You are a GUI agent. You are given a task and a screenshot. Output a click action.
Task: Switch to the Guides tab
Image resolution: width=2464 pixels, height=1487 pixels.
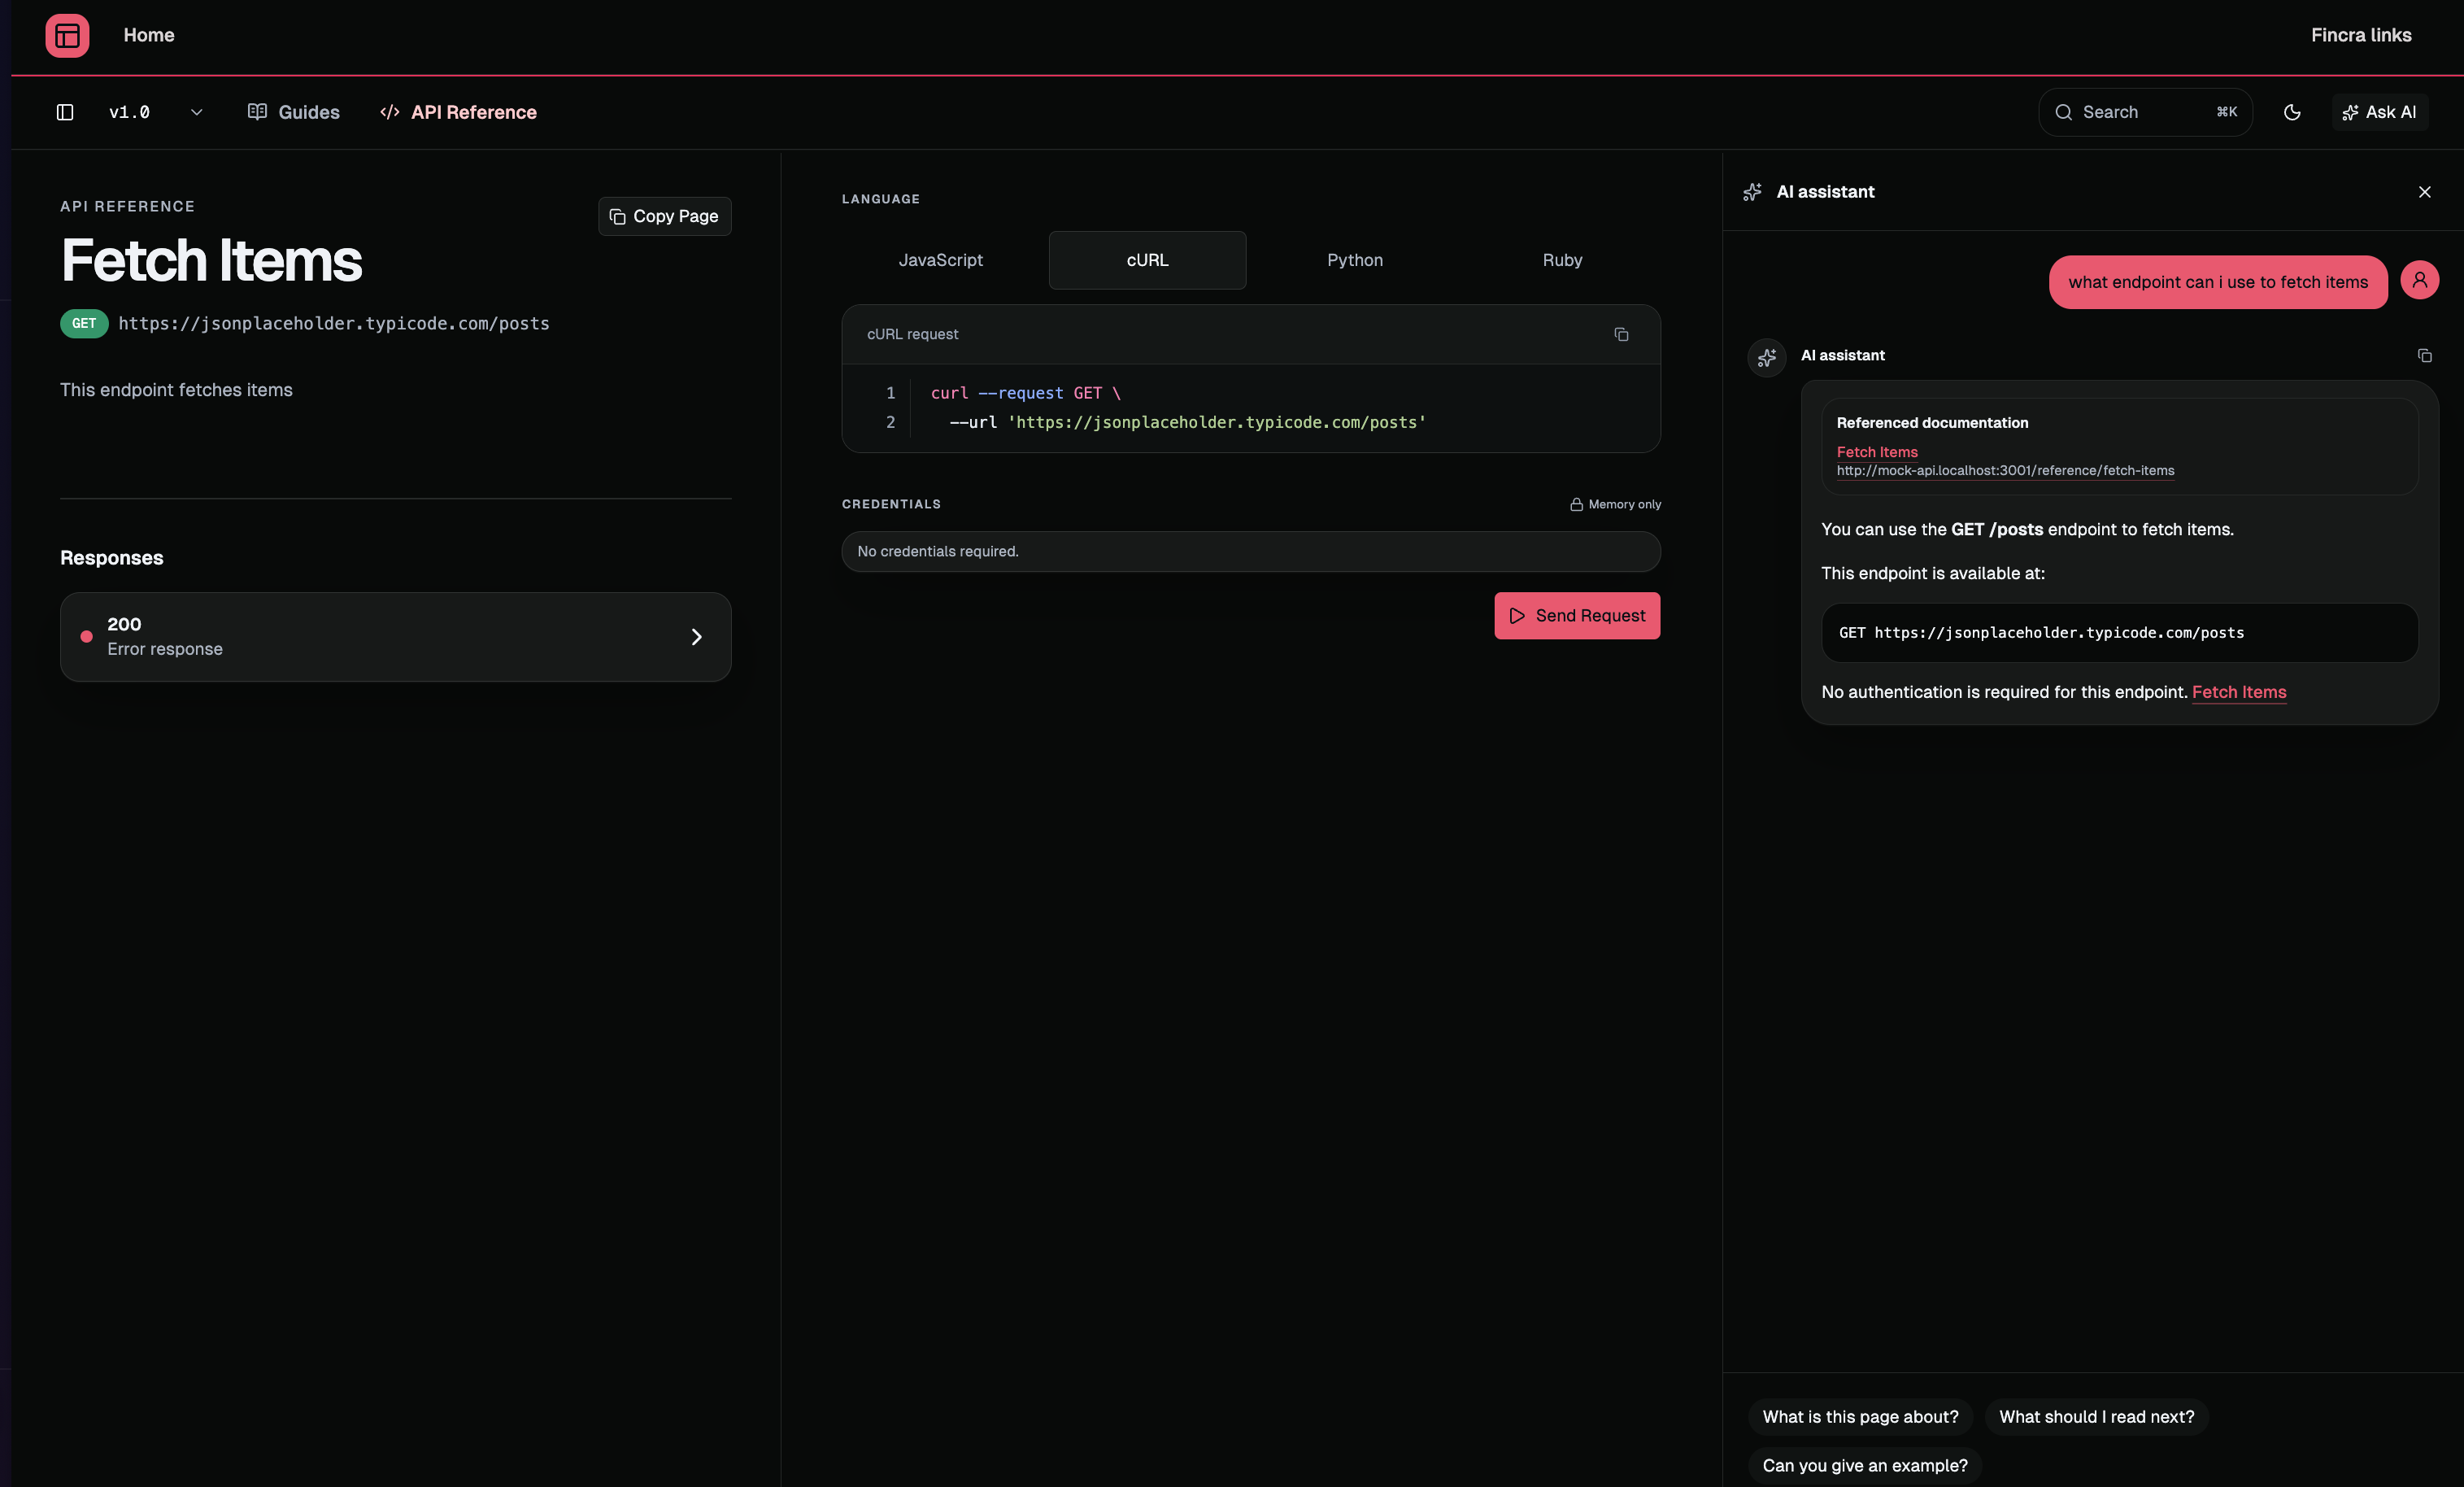pos(293,112)
